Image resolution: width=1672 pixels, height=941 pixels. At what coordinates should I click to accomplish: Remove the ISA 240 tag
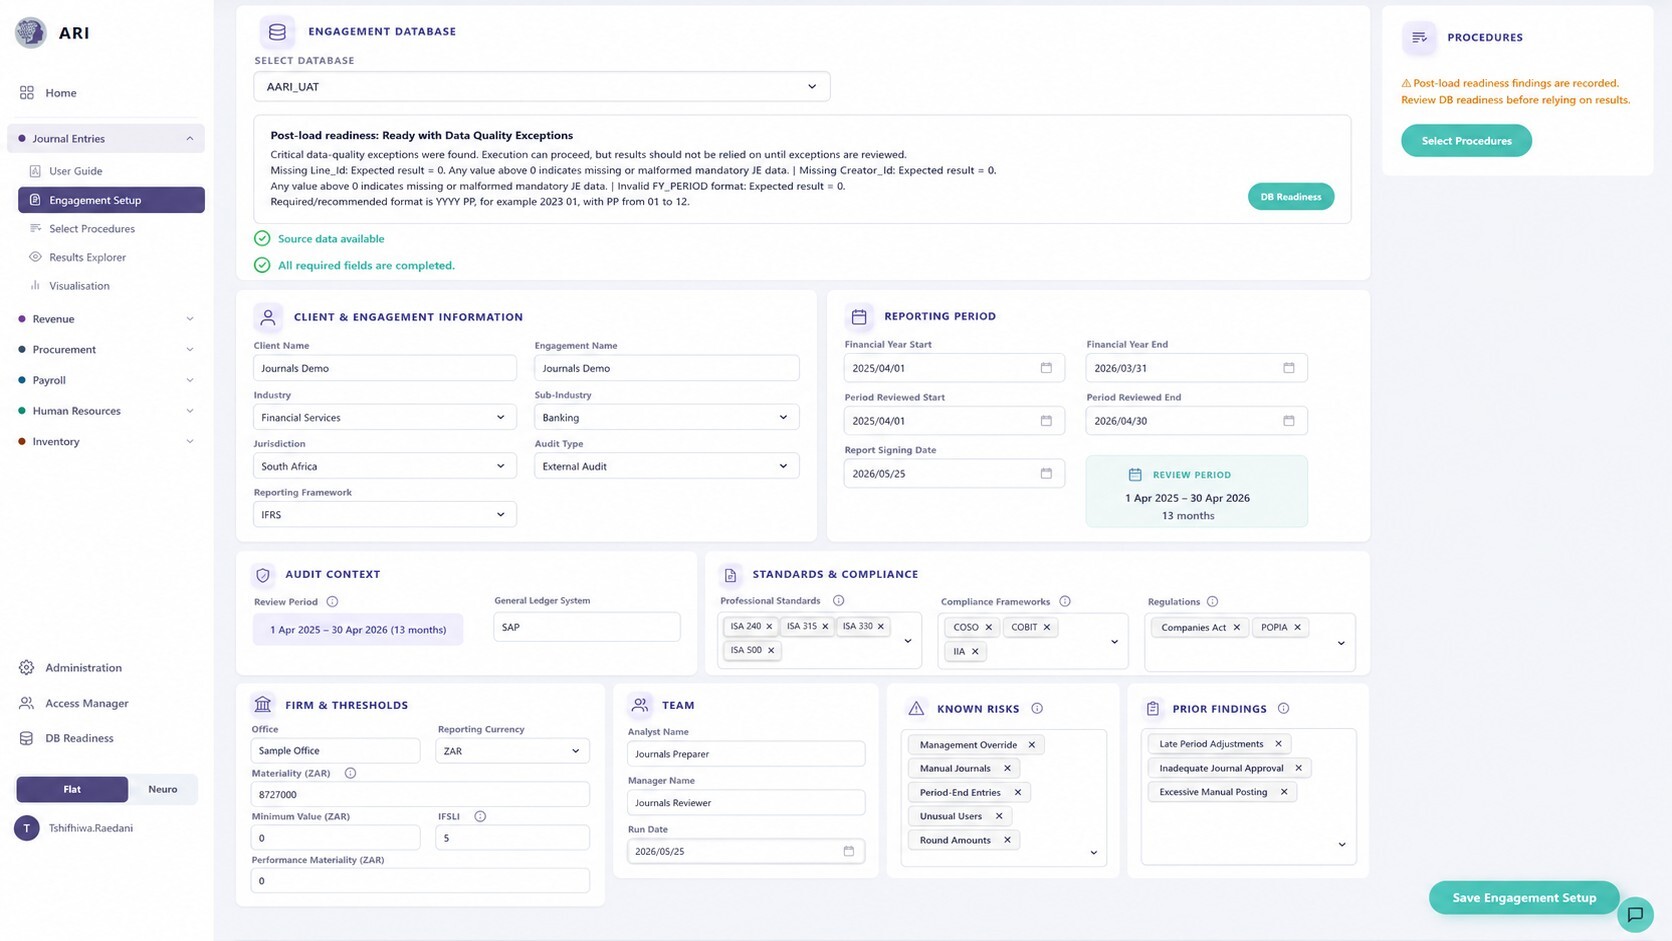coord(769,627)
